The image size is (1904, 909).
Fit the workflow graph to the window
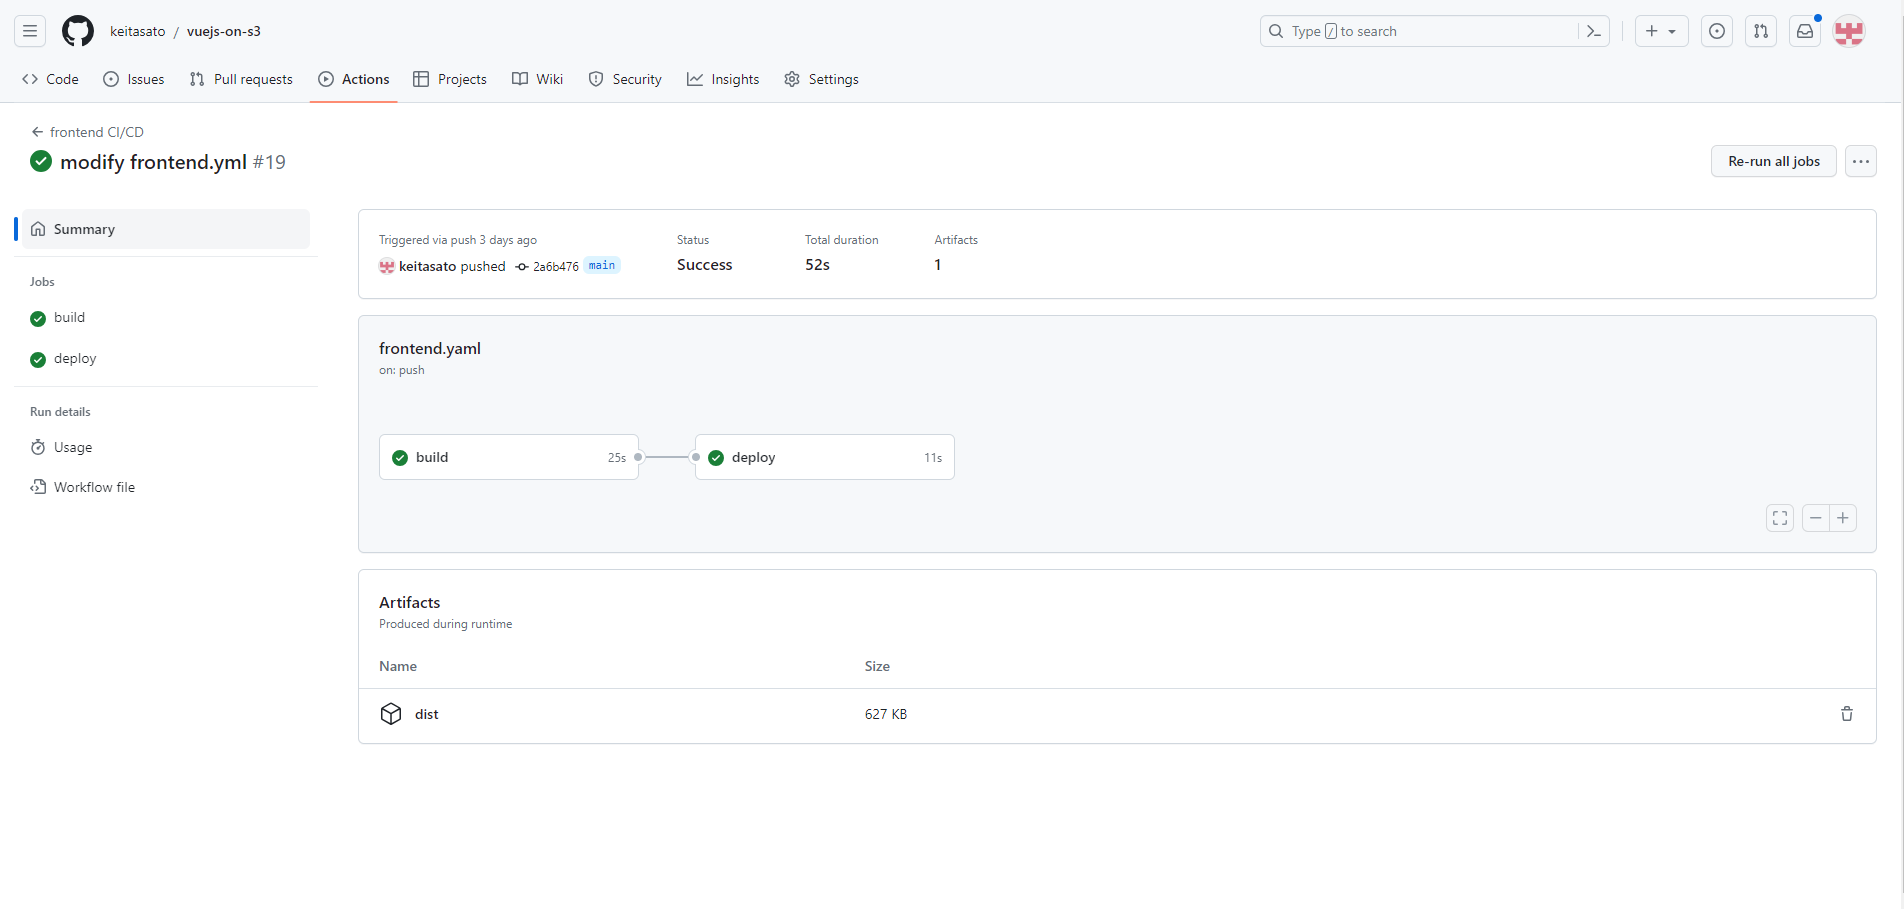click(x=1780, y=518)
